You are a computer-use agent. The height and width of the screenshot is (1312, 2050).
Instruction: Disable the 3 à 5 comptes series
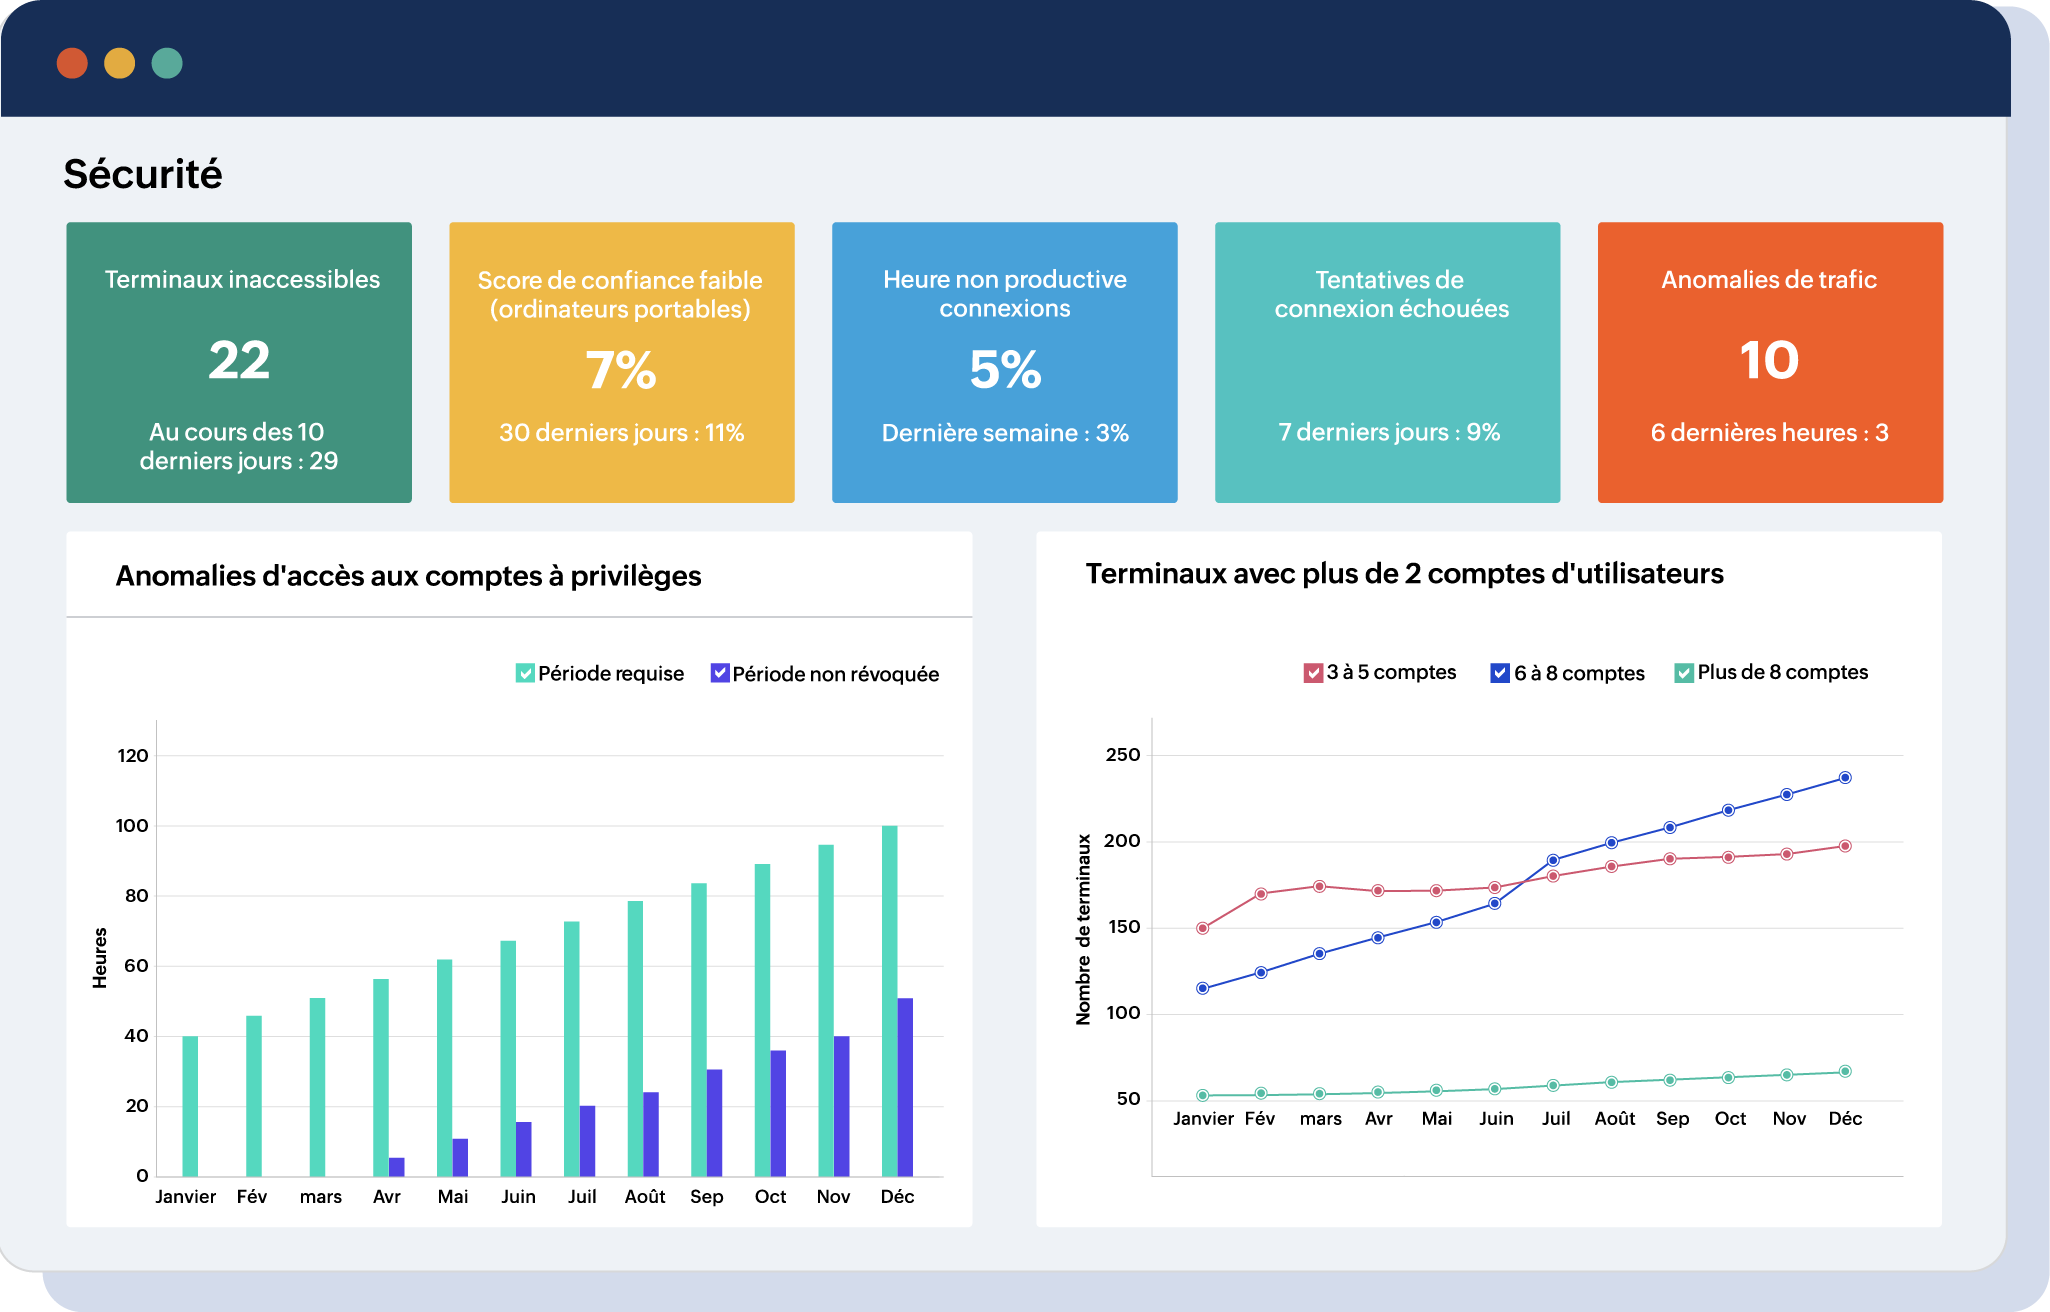pos(1313,673)
